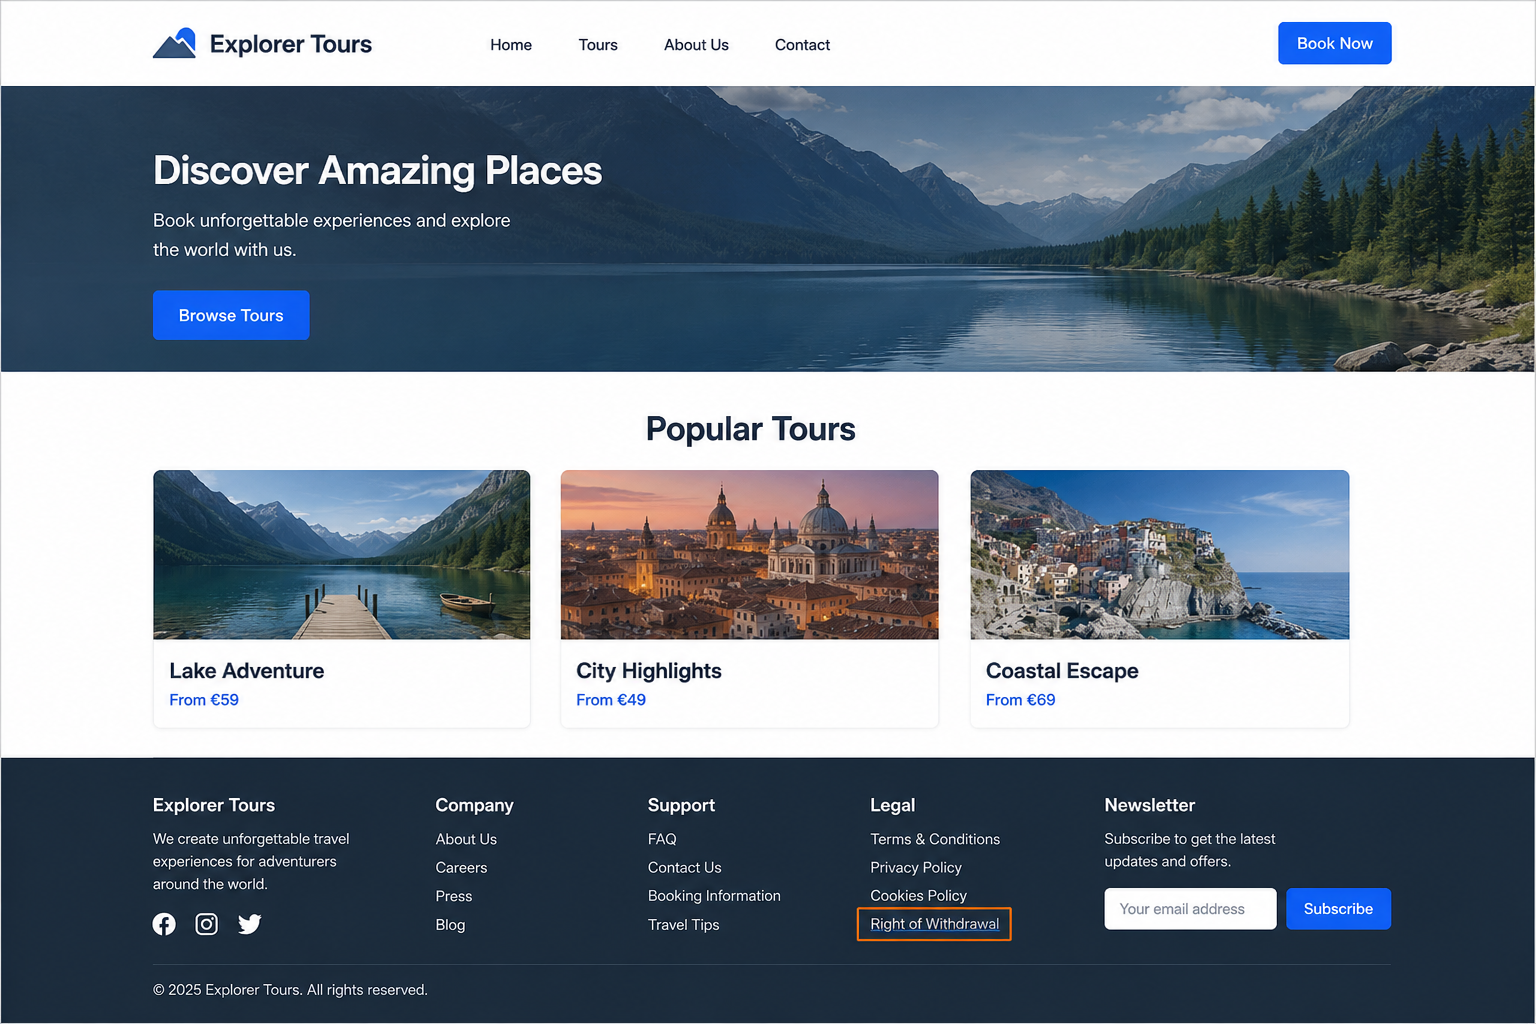Viewport: 1536px width, 1024px height.
Task: Open the Tours navigation item
Action: 598,45
